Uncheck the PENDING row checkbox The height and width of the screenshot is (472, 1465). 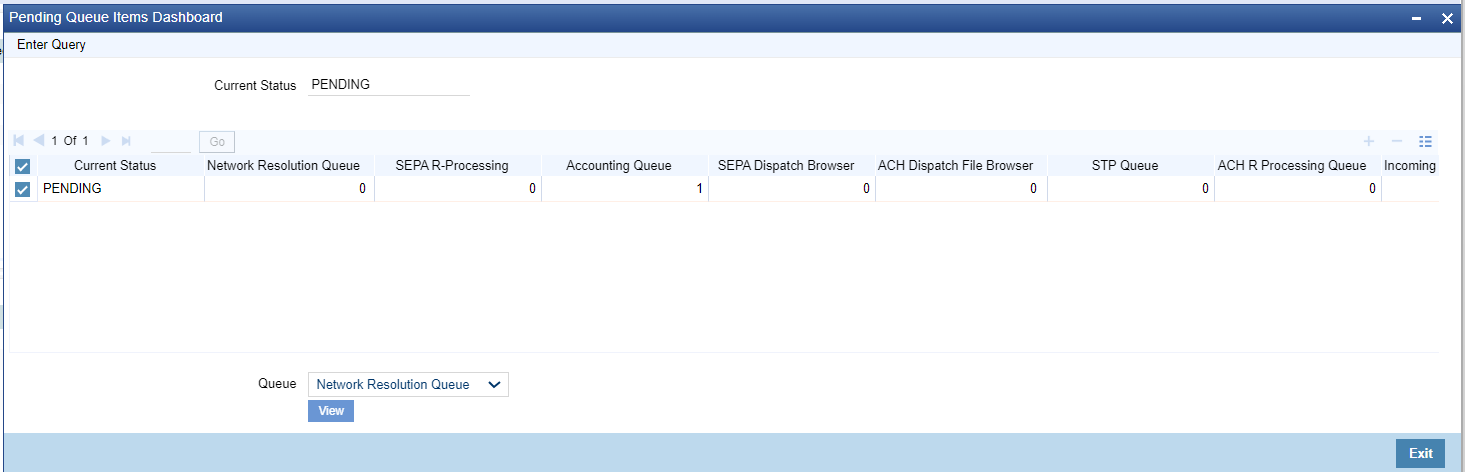pyautogui.click(x=23, y=189)
